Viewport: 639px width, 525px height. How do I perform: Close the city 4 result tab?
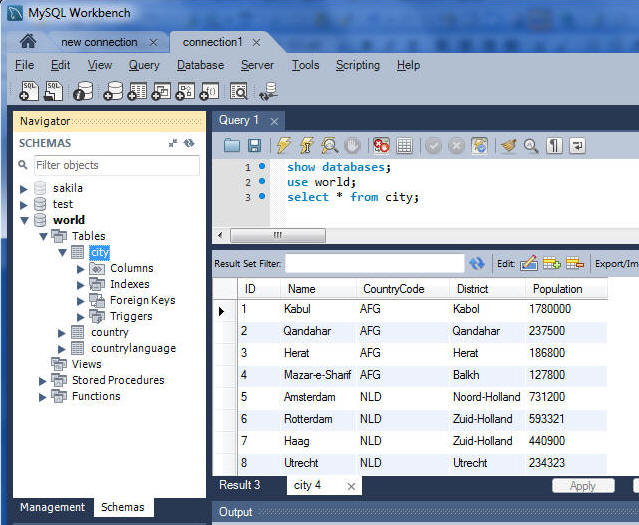[351, 486]
